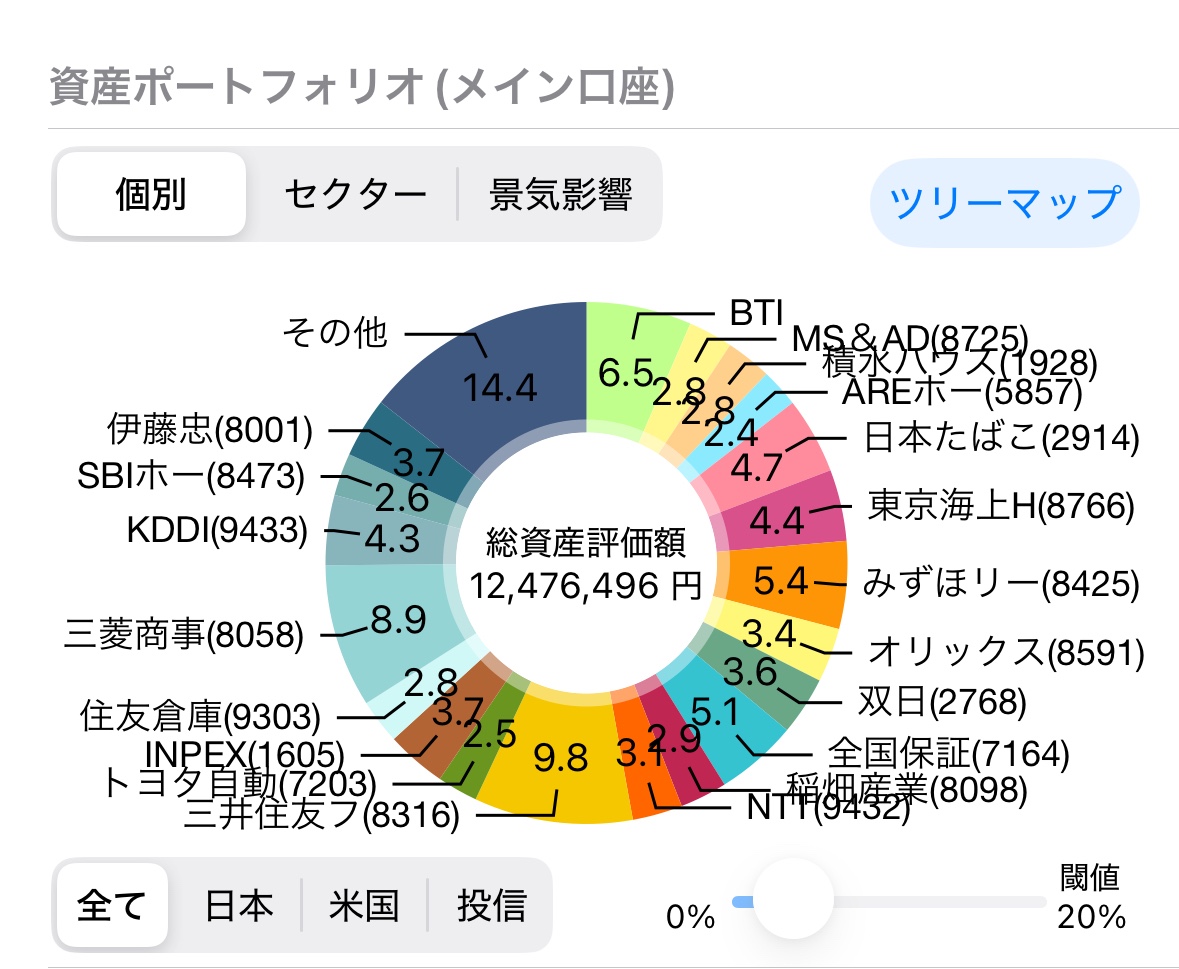Image resolution: width=1179 pixels, height=969 pixels.
Task: Show only 投信 holdings
Action: [491, 906]
